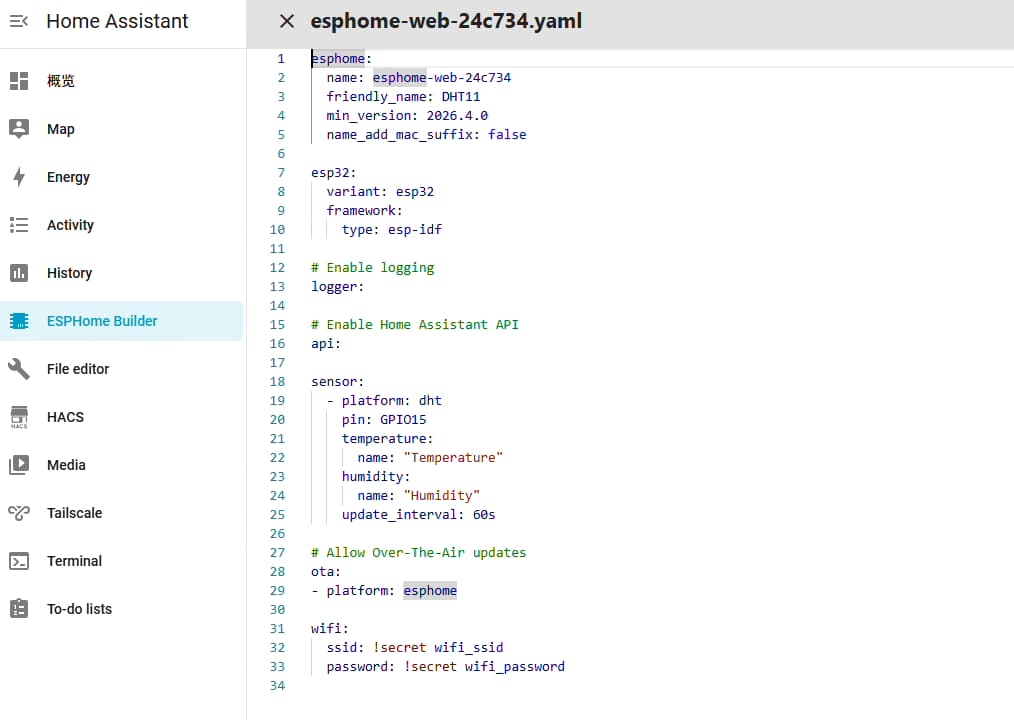Click '- platform: esphome' code line
Image resolution: width=1014 pixels, height=720 pixels.
[384, 591]
